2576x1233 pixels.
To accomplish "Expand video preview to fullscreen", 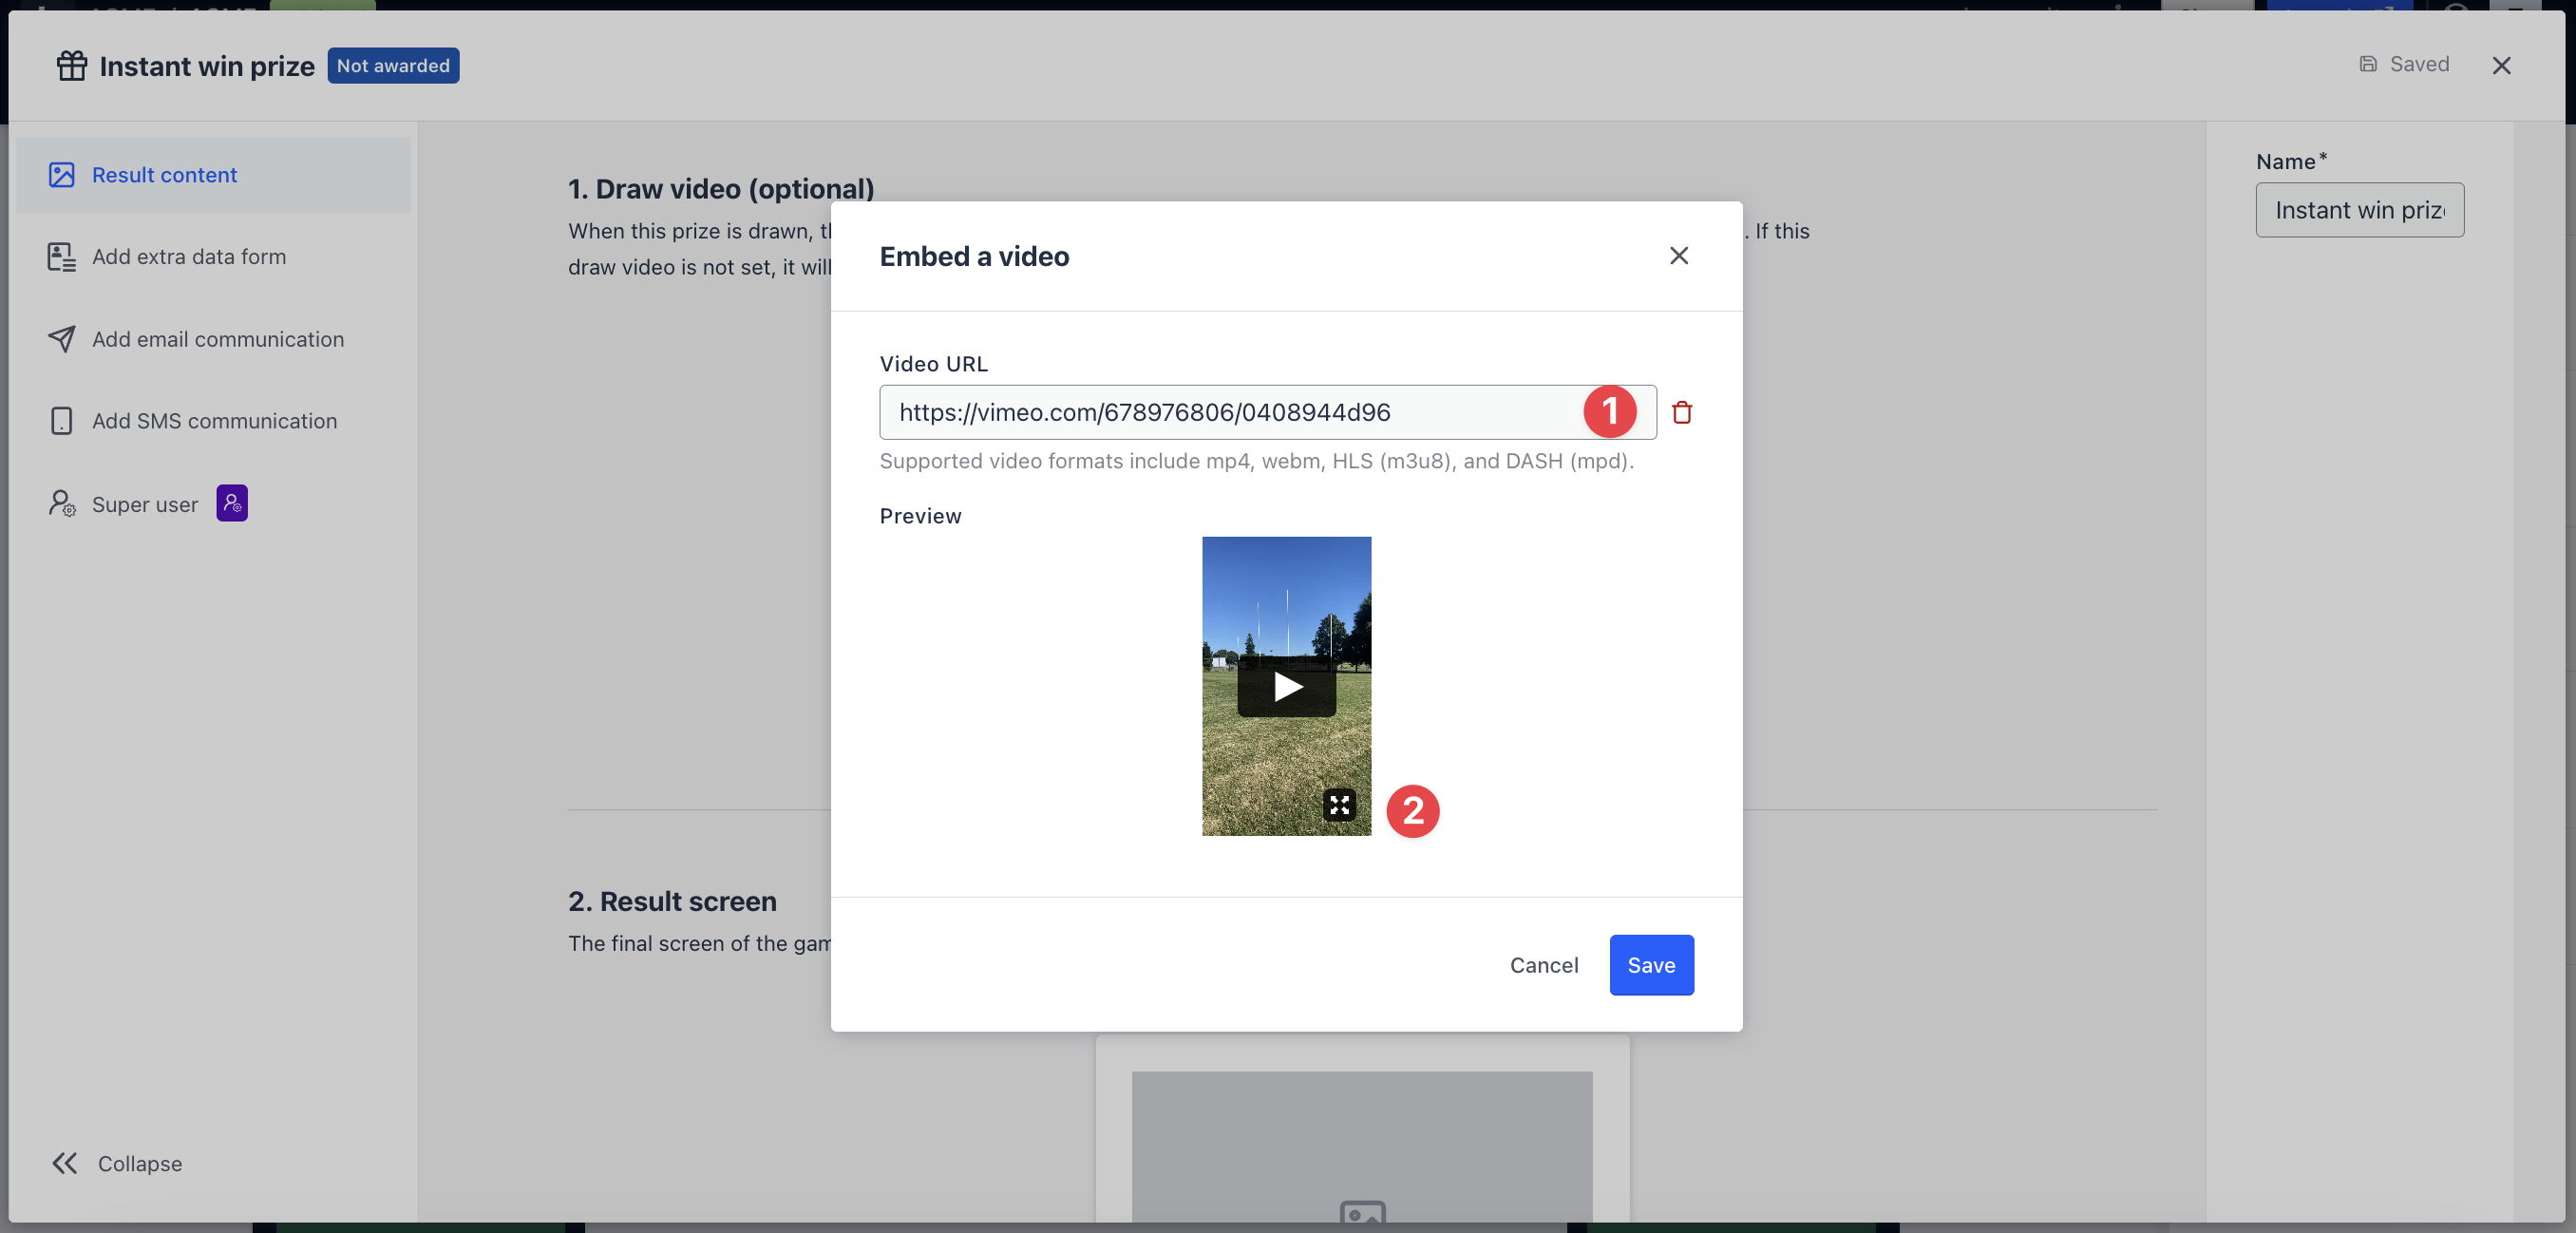I will (x=1339, y=805).
